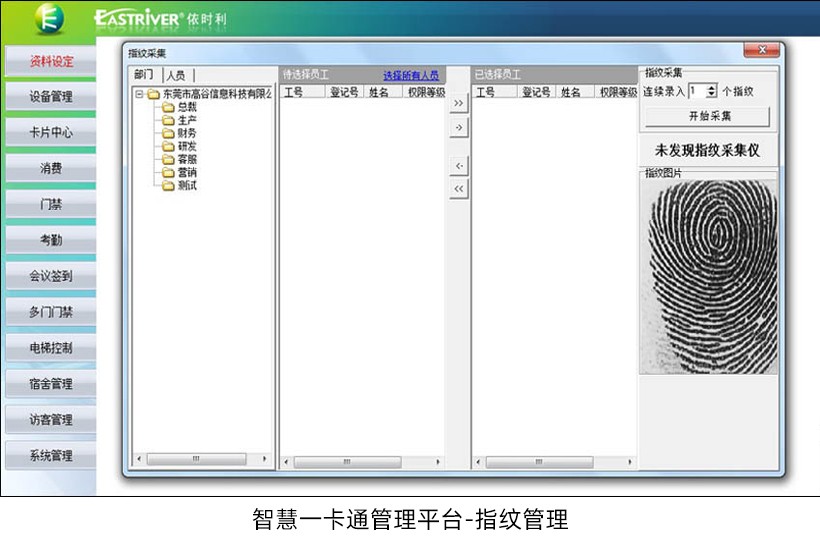Click the department tree horizontal scrollbar
820x540 pixels.
pos(203,460)
